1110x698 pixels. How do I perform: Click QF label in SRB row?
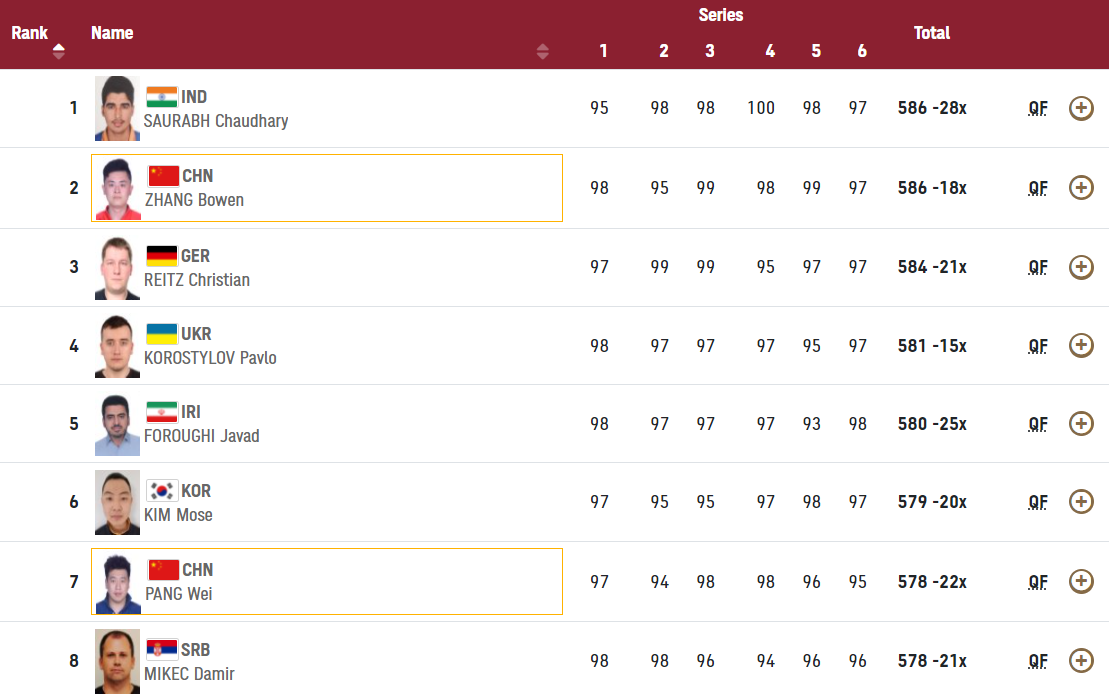point(1038,661)
